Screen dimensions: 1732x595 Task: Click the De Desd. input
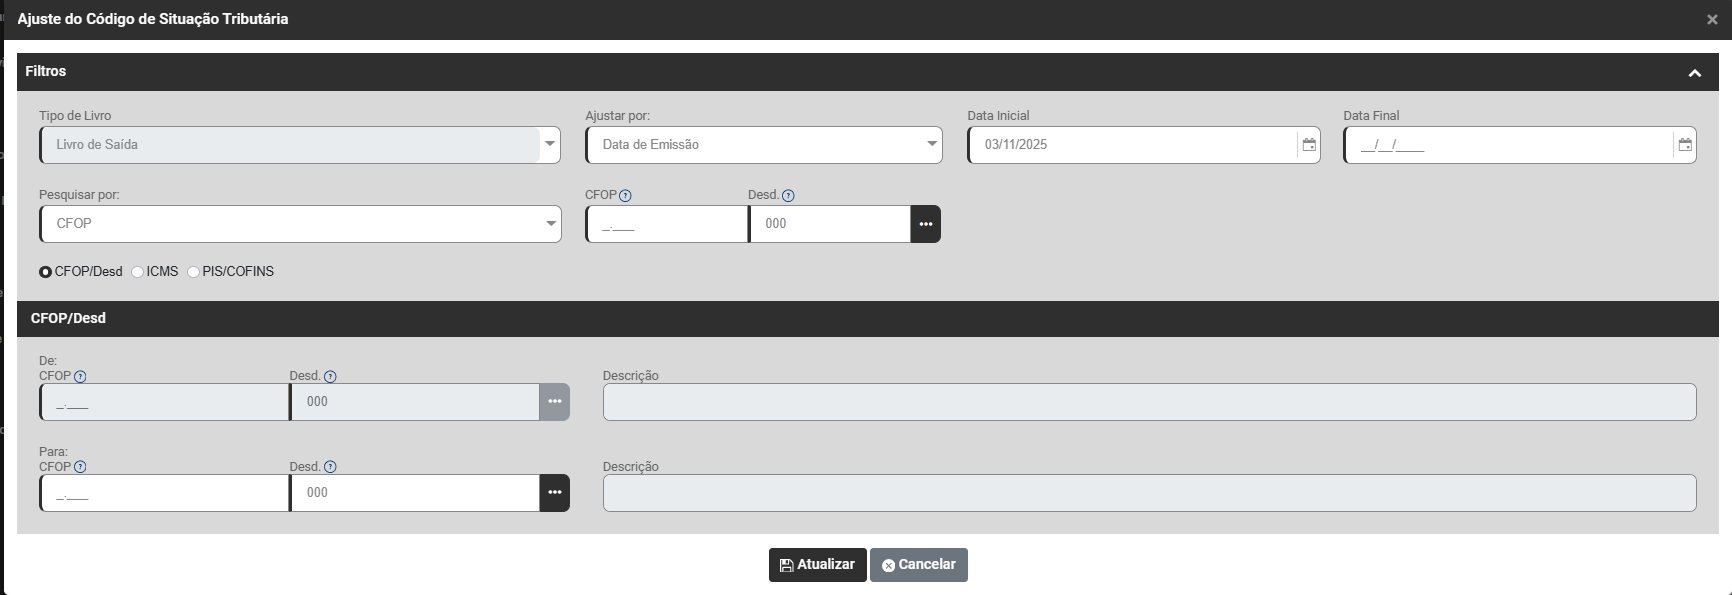[x=415, y=402]
